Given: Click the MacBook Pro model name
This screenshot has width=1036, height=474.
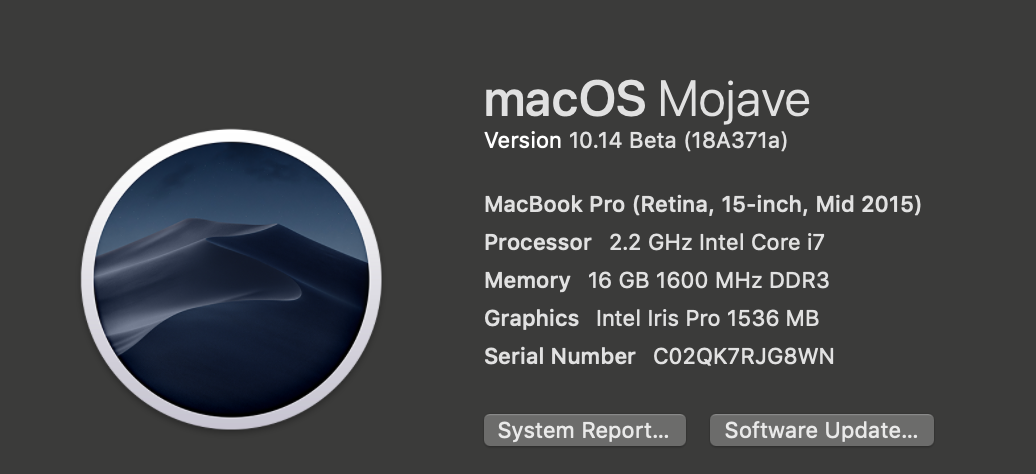Looking at the screenshot, I should (x=555, y=205).
